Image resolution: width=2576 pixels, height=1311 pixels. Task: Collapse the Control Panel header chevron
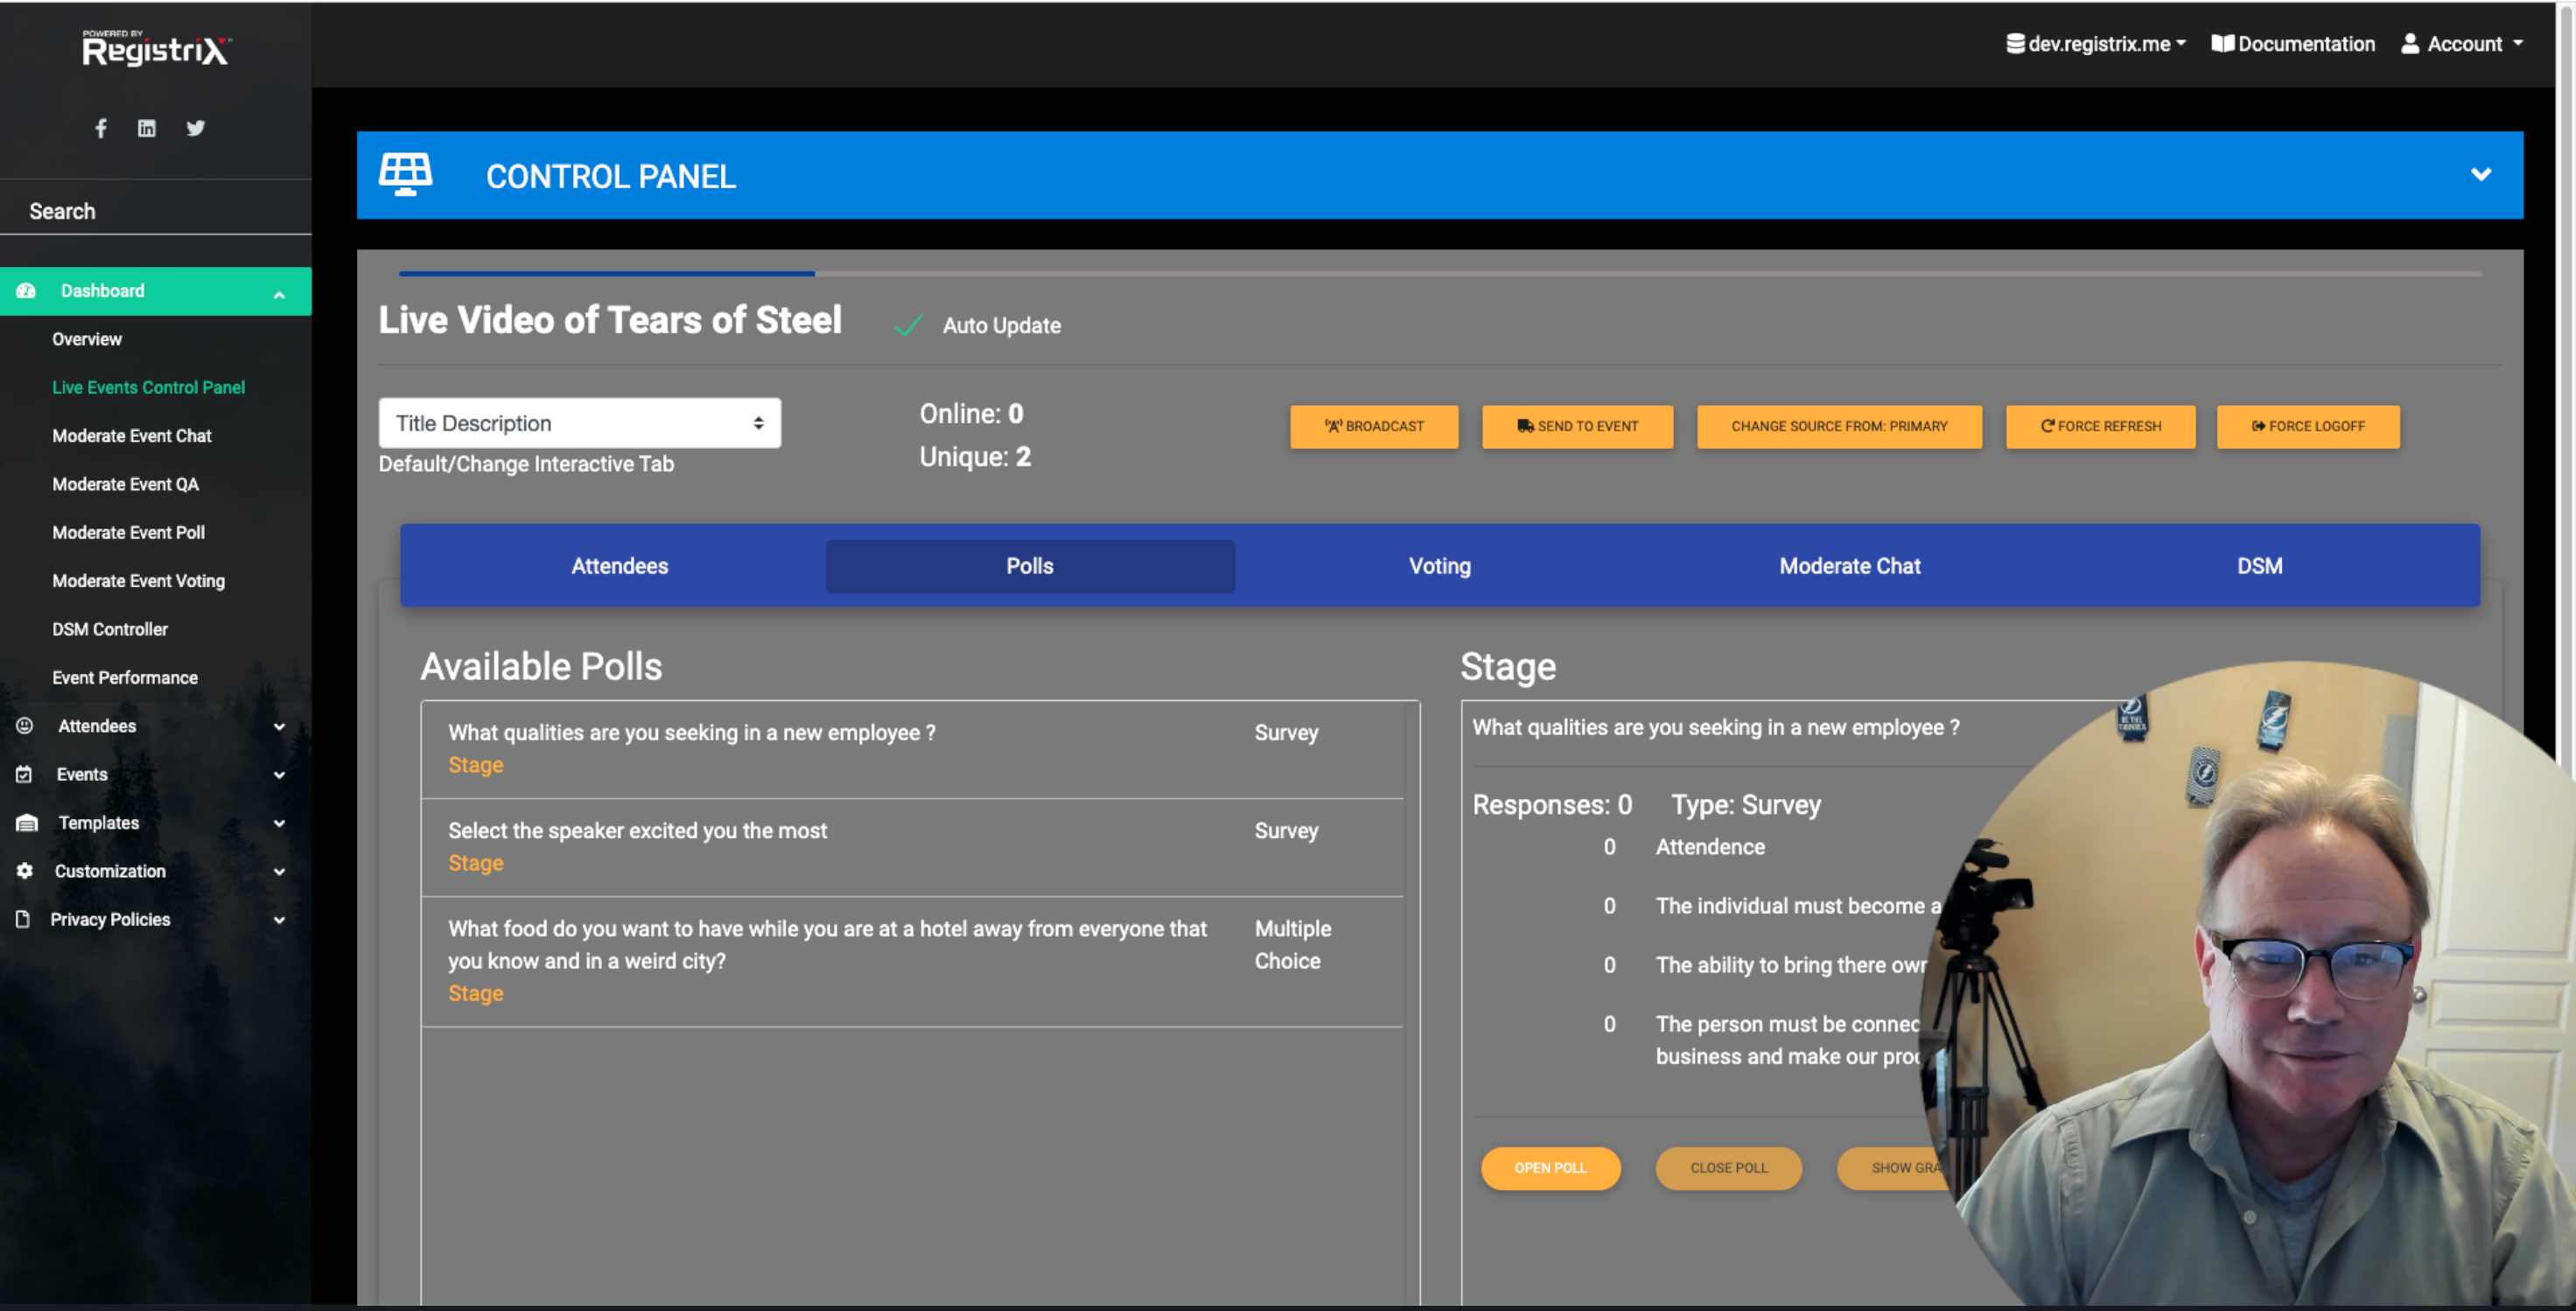pos(2480,175)
